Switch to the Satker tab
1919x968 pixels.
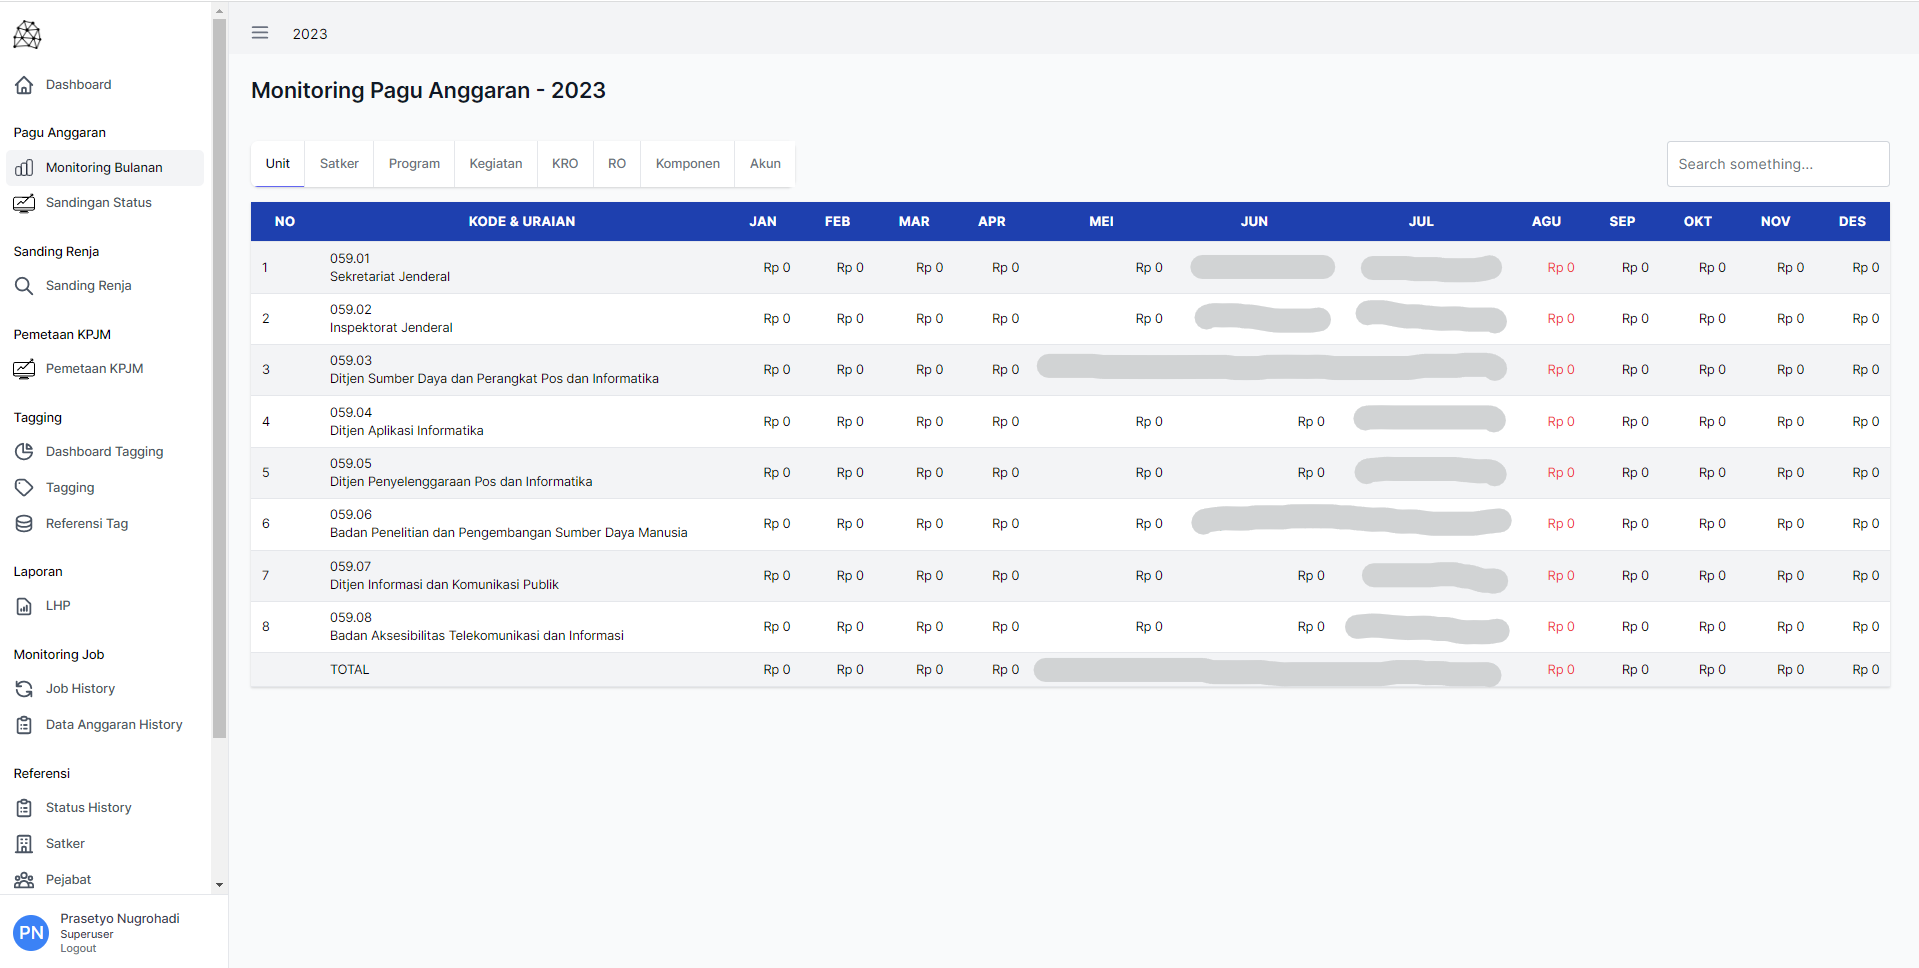coord(339,164)
